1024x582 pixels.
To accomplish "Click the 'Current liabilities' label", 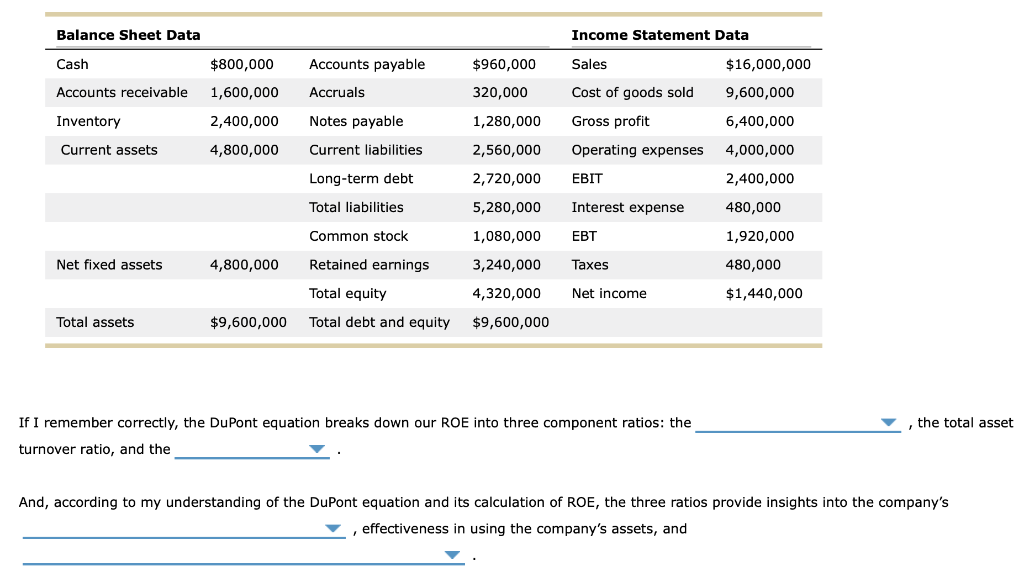I will pyautogui.click(x=366, y=150).
